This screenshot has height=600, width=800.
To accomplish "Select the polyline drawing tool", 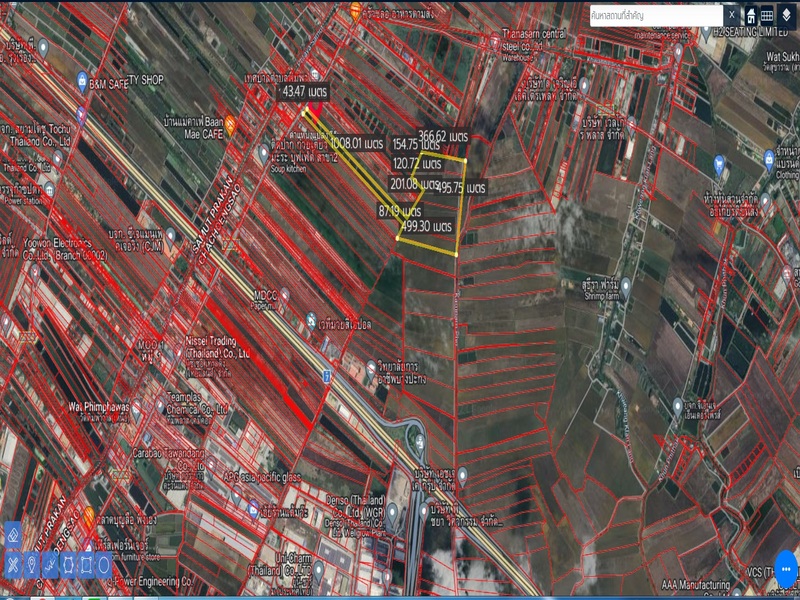I will pos(49,566).
